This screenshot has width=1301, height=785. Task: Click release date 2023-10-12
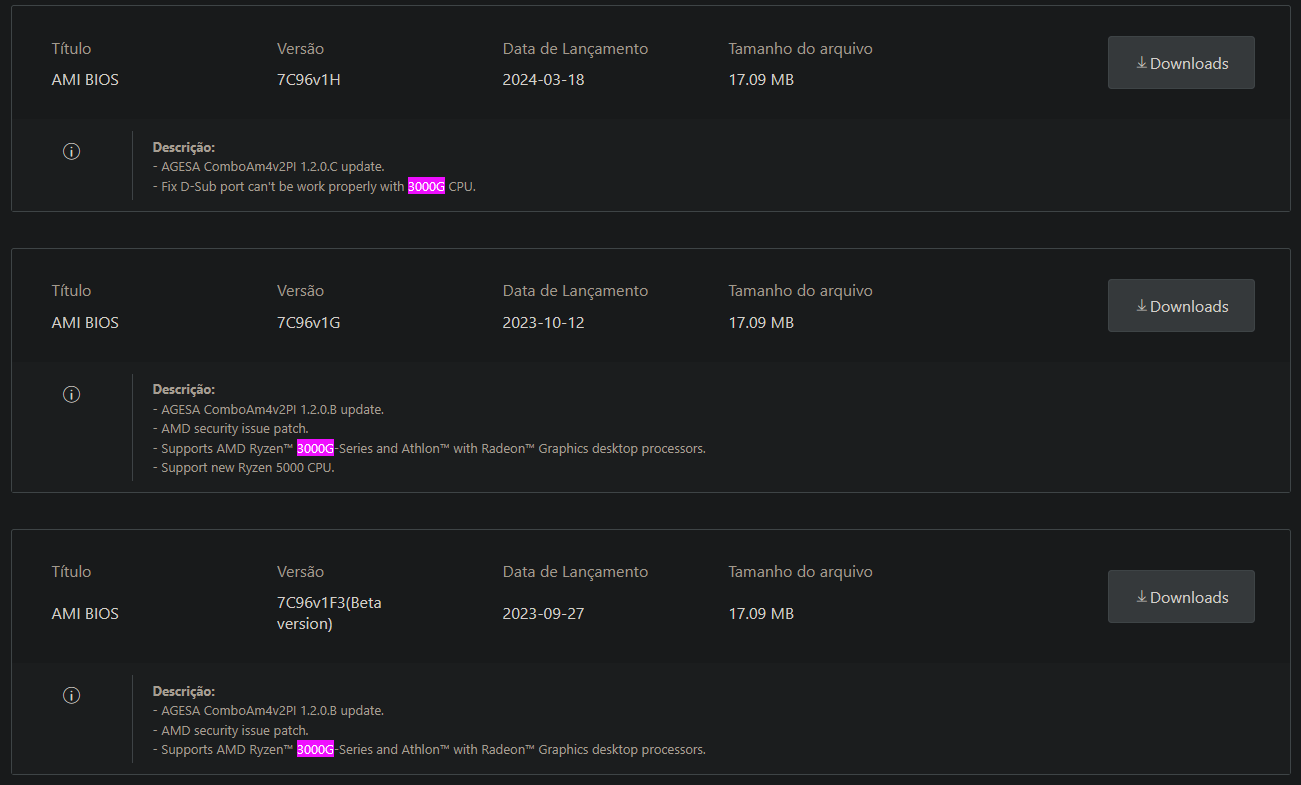pos(543,323)
